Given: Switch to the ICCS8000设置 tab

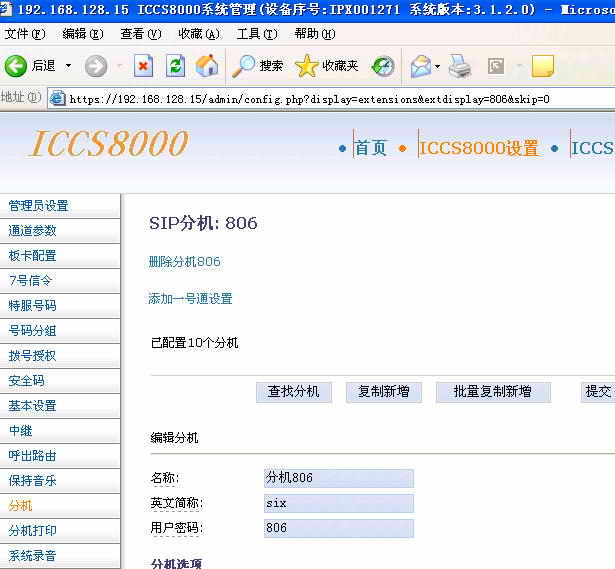Looking at the screenshot, I should [x=478, y=148].
